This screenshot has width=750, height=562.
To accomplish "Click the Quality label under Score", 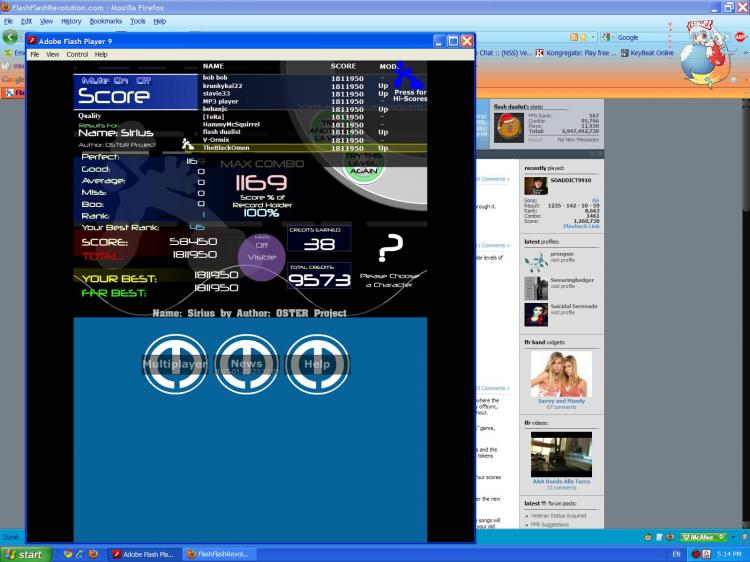I will (x=90, y=116).
